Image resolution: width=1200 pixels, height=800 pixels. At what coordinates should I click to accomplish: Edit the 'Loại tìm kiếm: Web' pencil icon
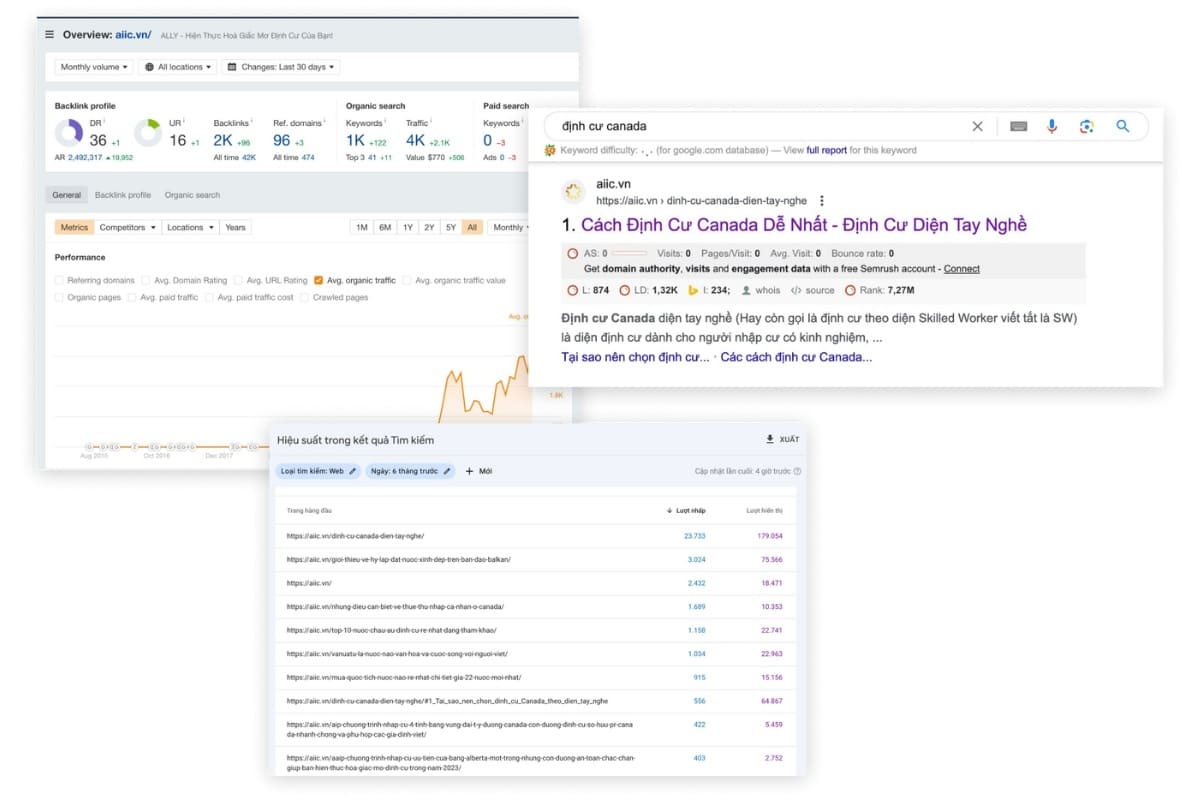coord(352,471)
